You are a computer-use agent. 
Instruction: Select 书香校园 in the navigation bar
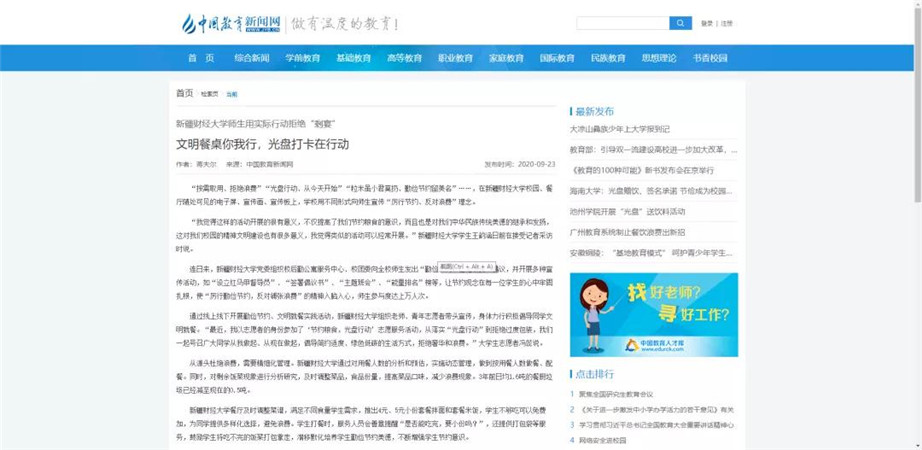click(x=710, y=58)
